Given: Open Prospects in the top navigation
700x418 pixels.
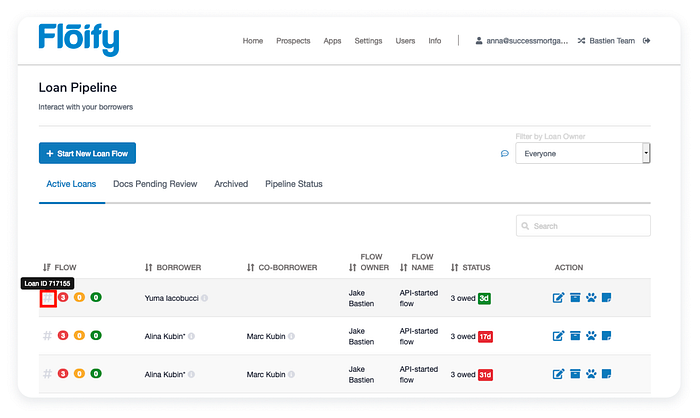Looking at the screenshot, I should pyautogui.click(x=293, y=41).
